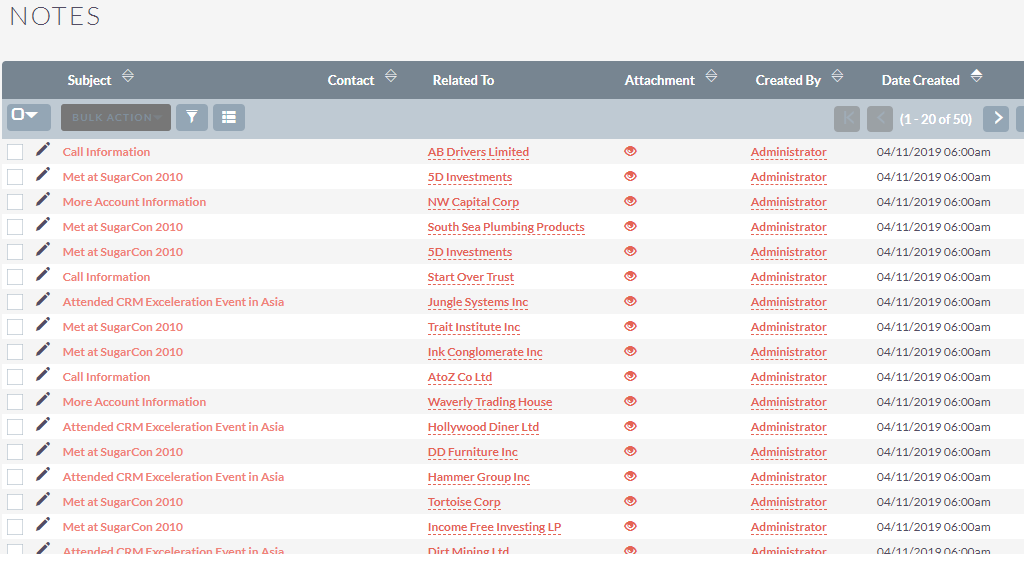Sort by Subject column arrows
This screenshot has height=561, width=1024.
(x=127, y=77)
